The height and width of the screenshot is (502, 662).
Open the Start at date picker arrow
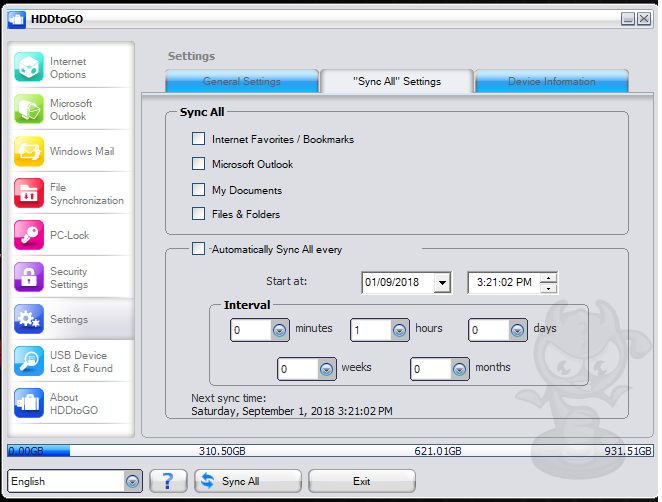(x=442, y=282)
